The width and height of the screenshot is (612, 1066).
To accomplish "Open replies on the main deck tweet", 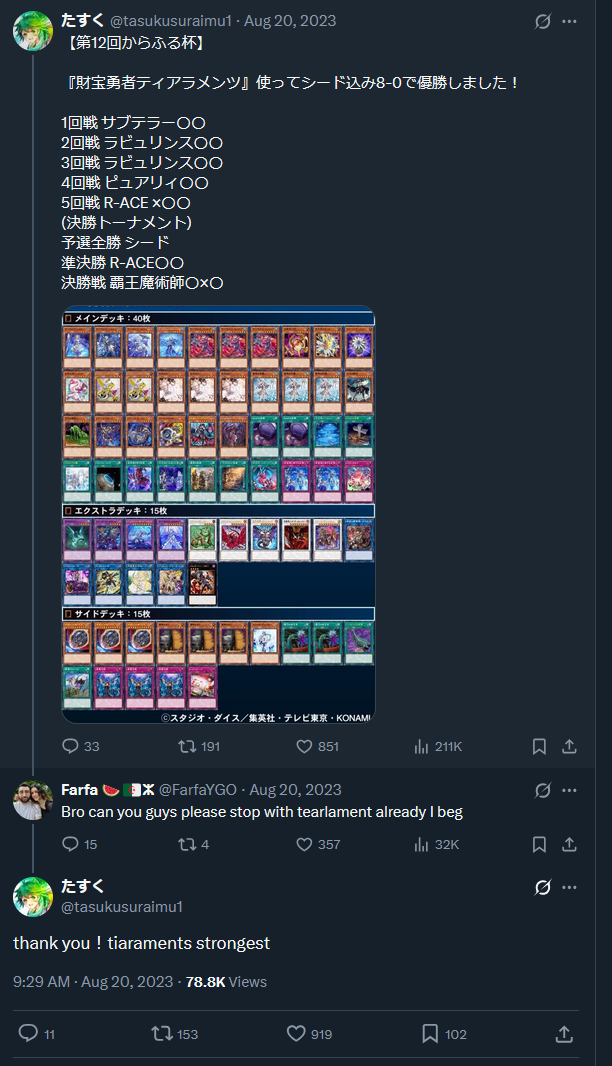I will click(81, 746).
